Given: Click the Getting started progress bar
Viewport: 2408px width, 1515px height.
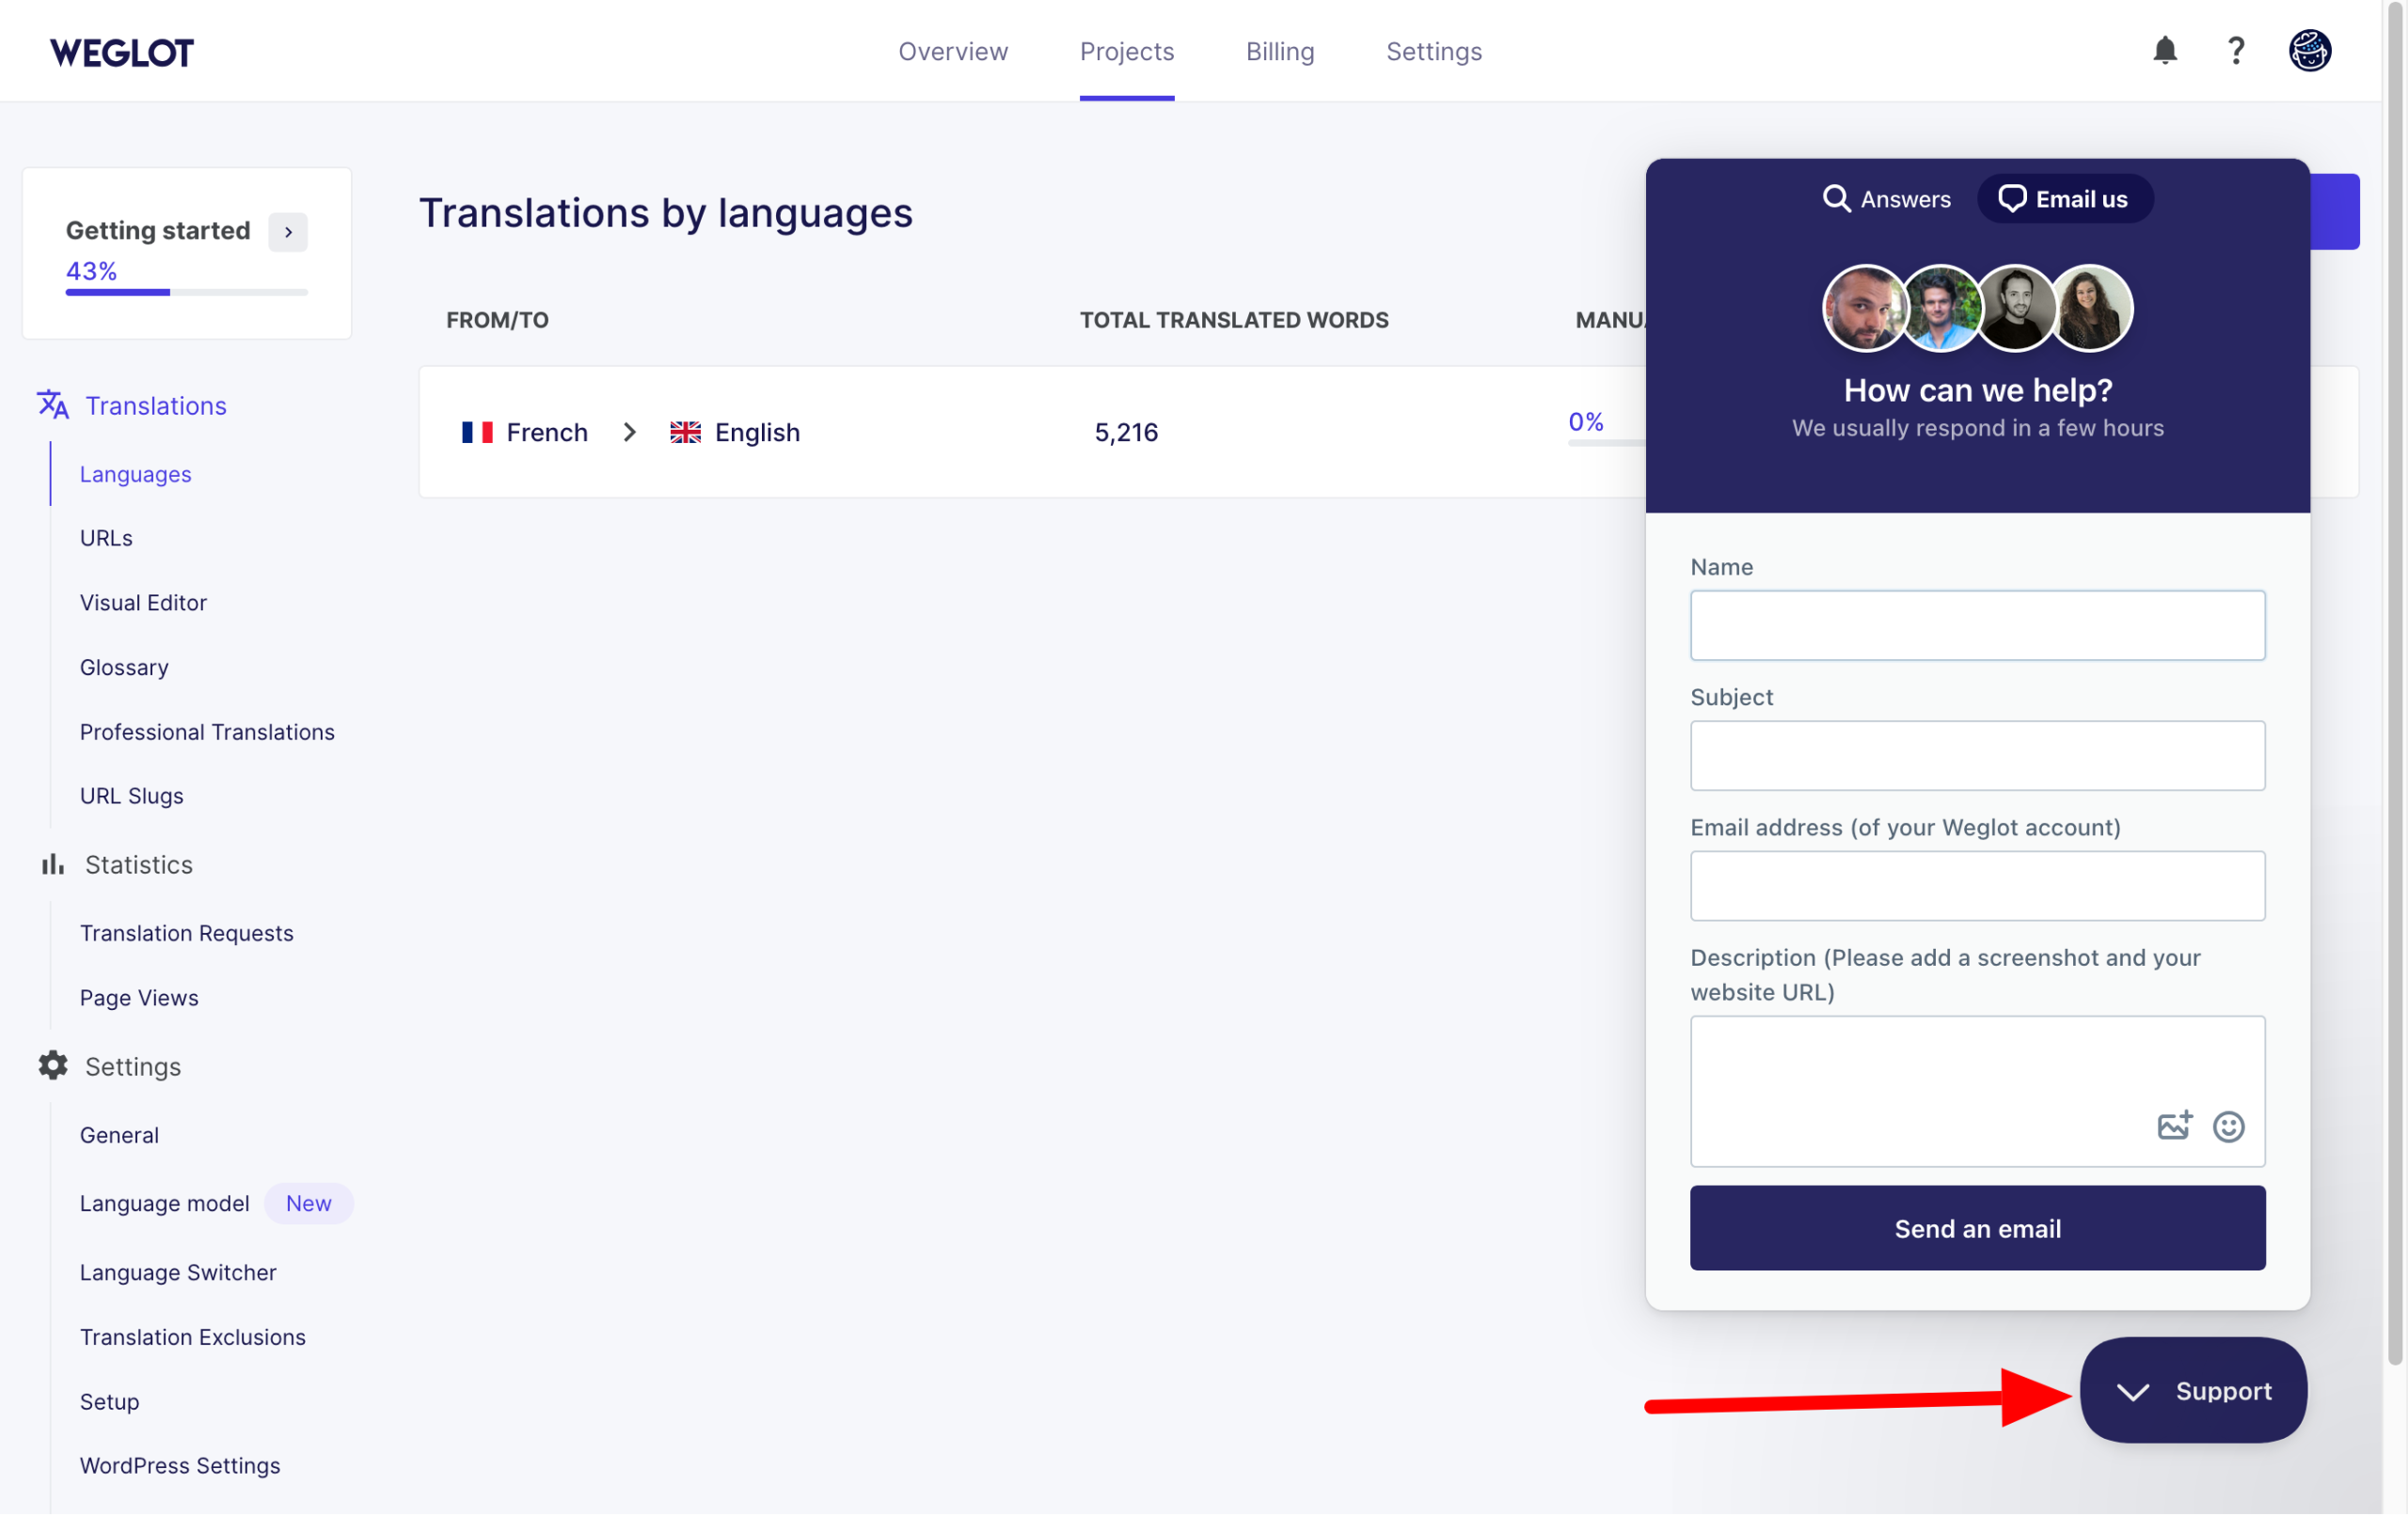Looking at the screenshot, I should pos(186,292).
